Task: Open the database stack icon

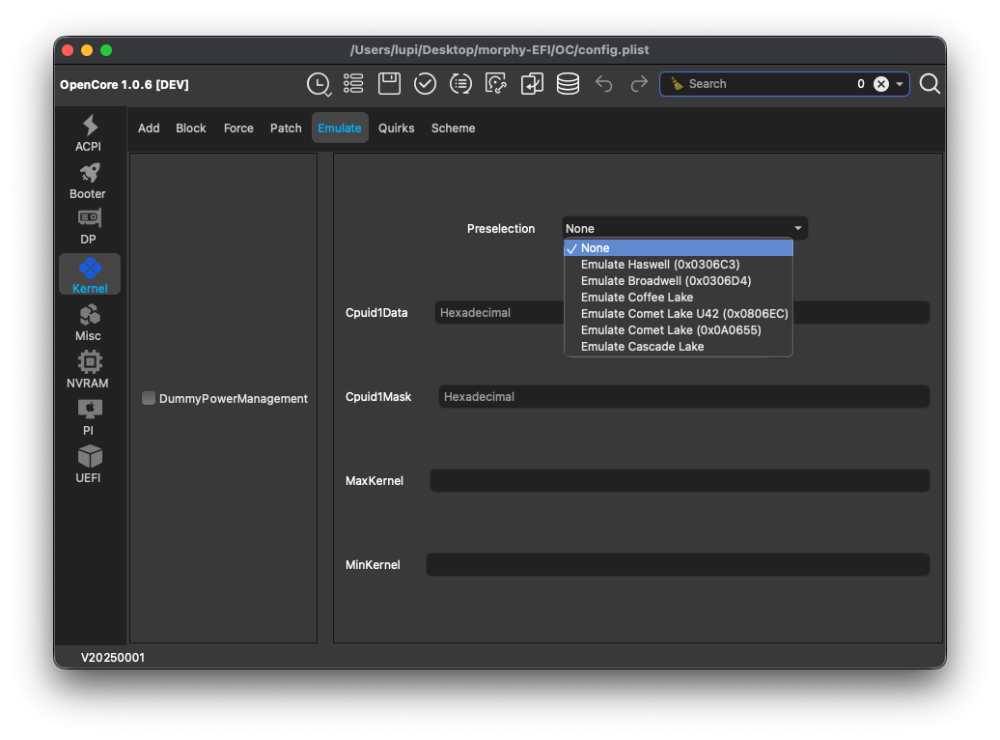Action: 568,84
